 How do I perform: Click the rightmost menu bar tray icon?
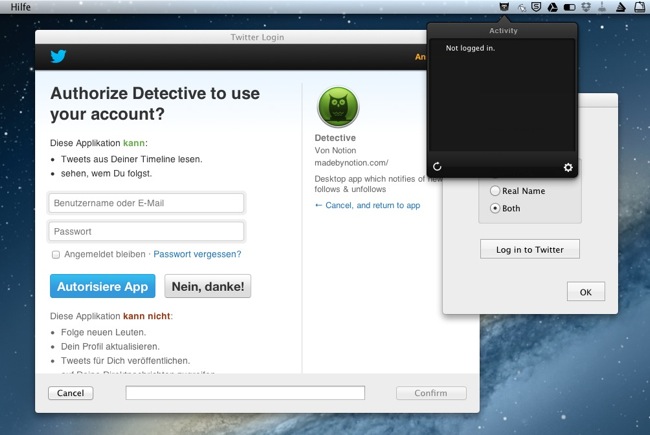640,7
